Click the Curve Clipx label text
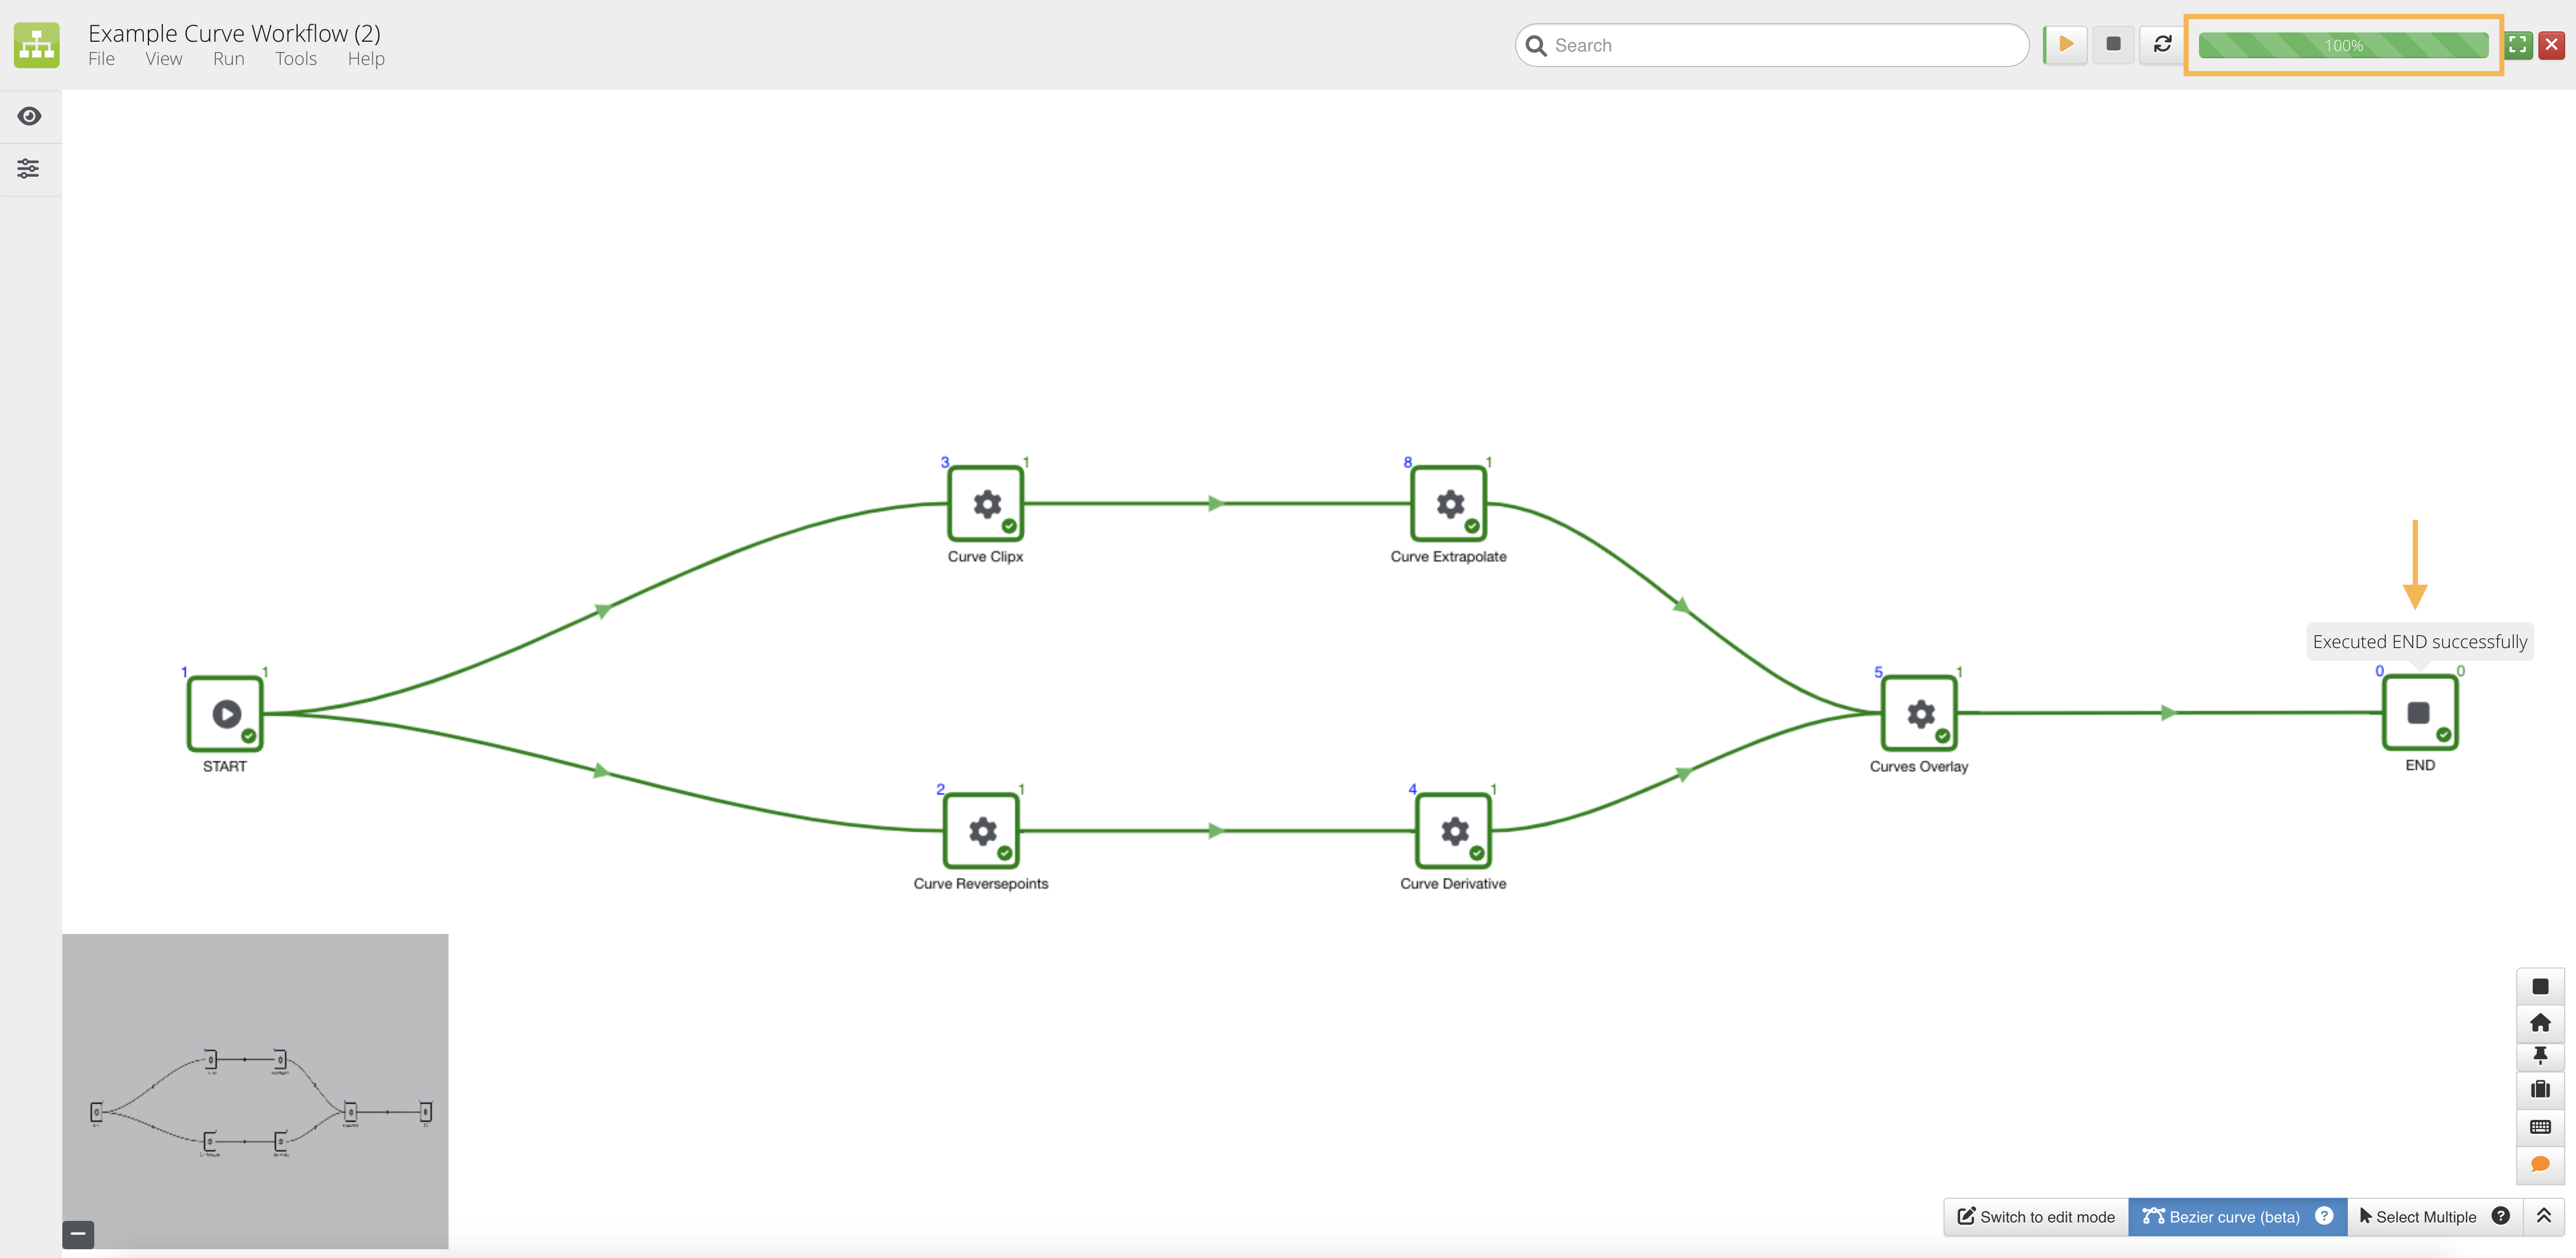The image size is (2576, 1258). coord(985,557)
